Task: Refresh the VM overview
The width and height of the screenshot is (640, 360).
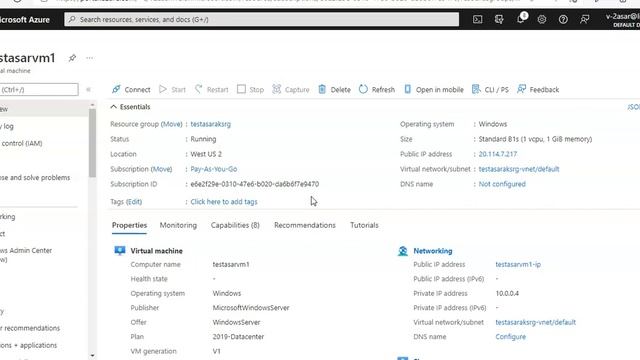Action: coord(377,89)
